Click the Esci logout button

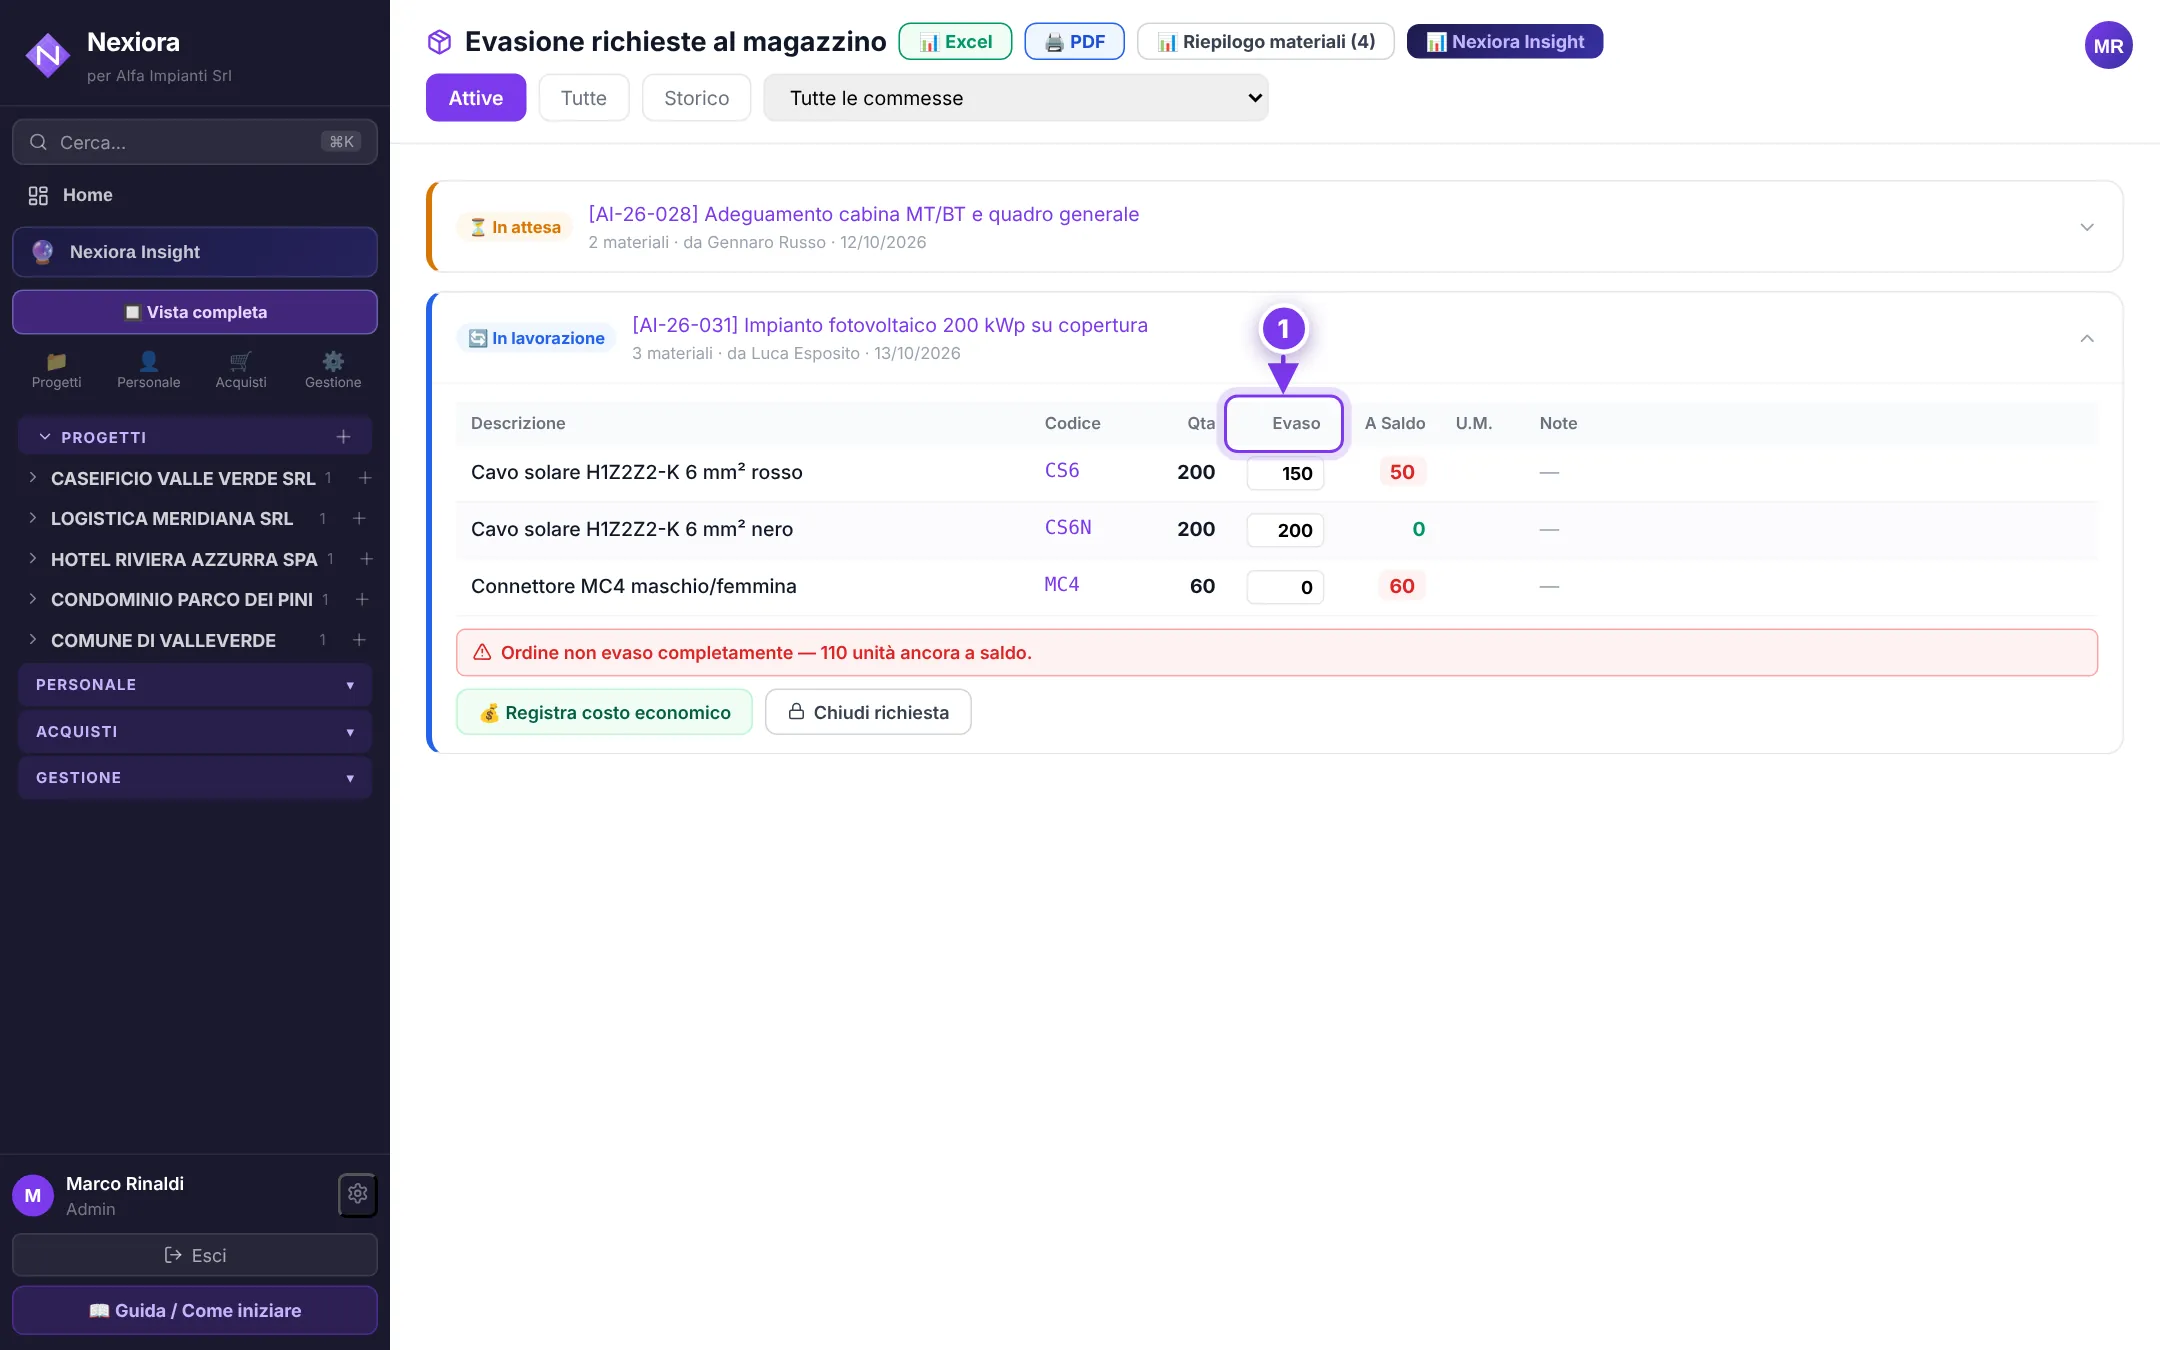[x=195, y=1255]
